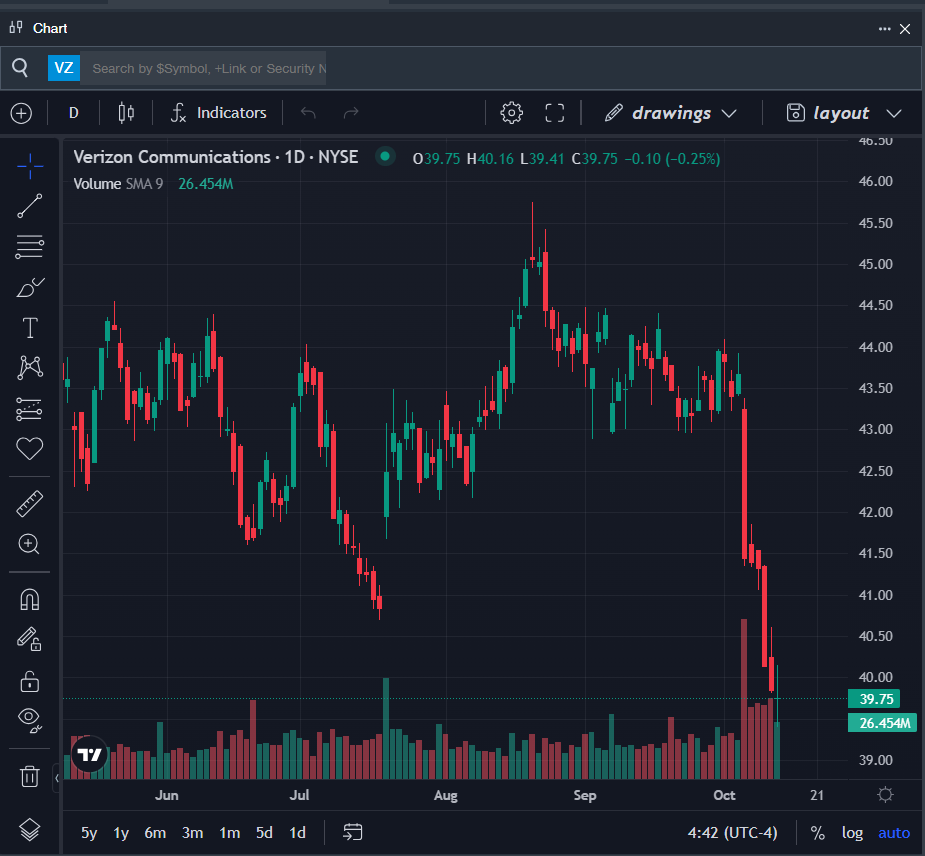The height and width of the screenshot is (856, 925).
Task: Toggle log scale
Action: [852, 832]
